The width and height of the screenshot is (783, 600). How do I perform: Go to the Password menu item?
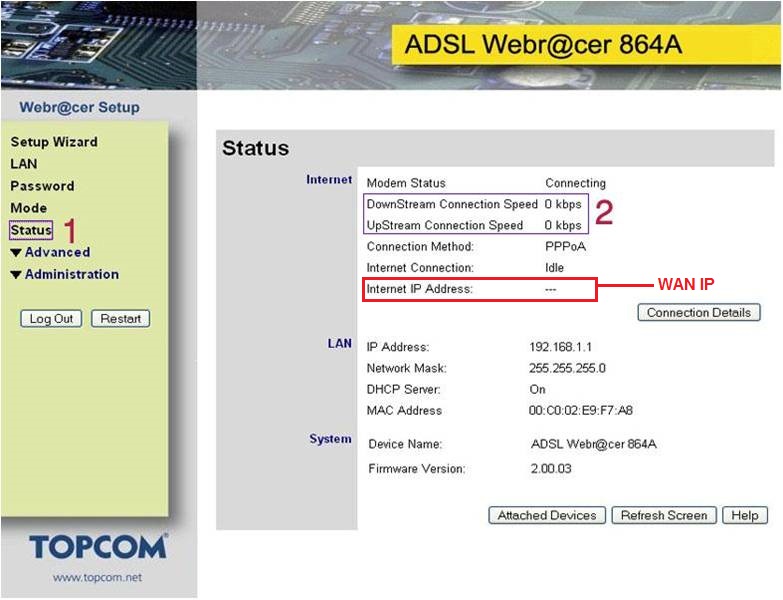coord(42,186)
